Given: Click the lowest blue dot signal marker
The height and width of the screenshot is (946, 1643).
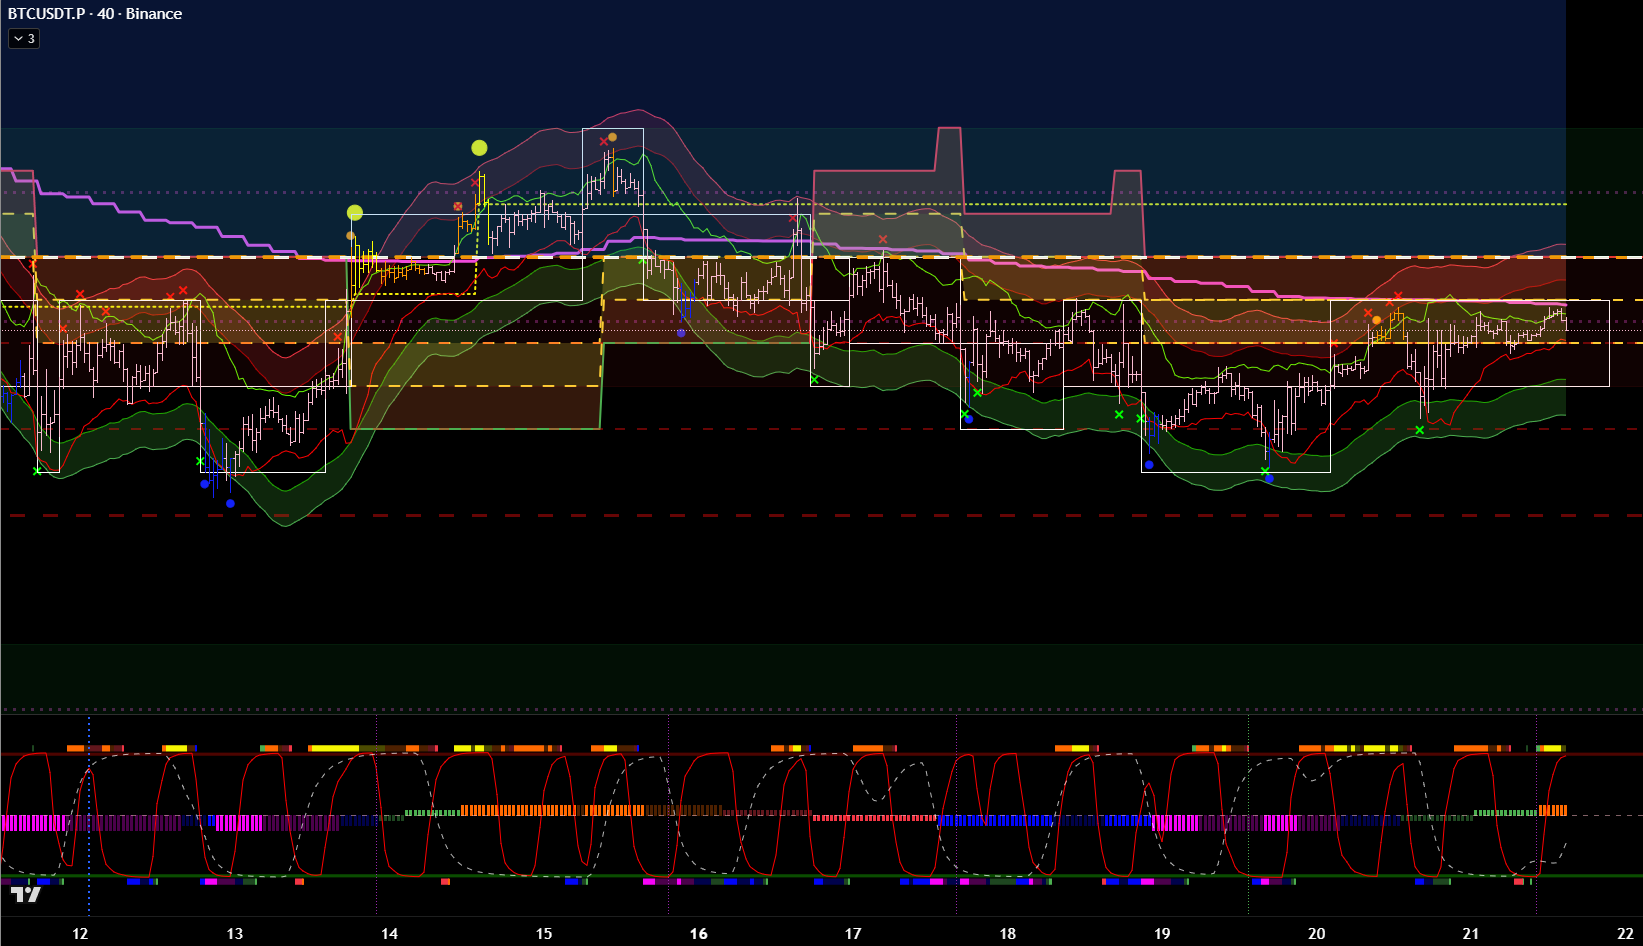Looking at the screenshot, I should (230, 503).
